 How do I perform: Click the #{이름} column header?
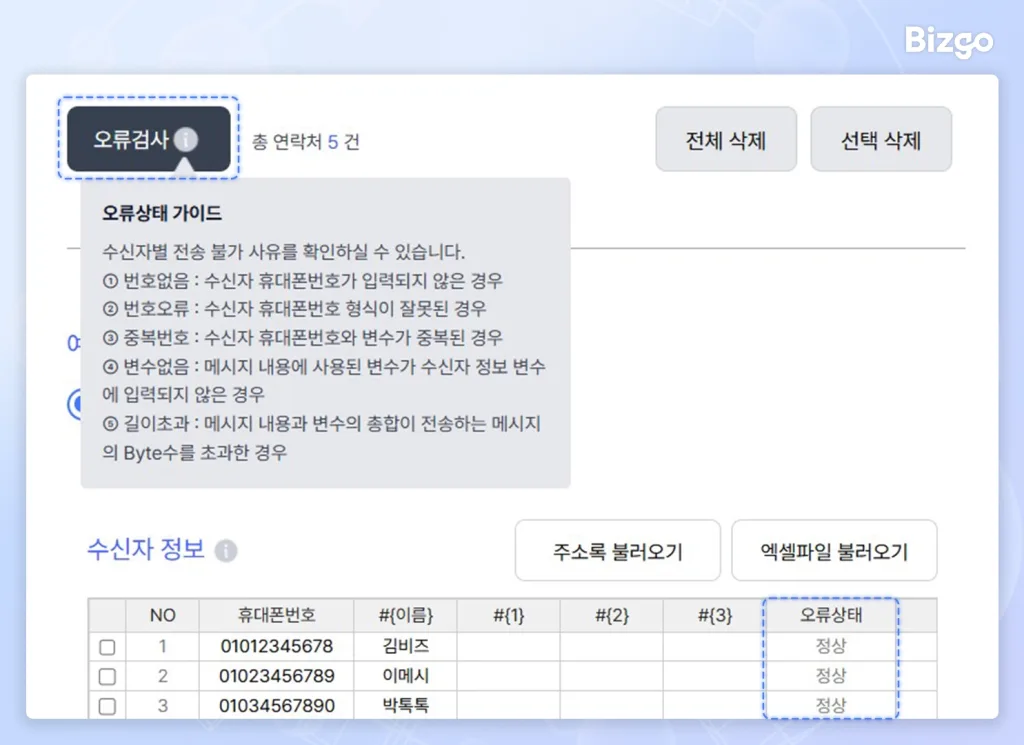pyautogui.click(x=404, y=616)
